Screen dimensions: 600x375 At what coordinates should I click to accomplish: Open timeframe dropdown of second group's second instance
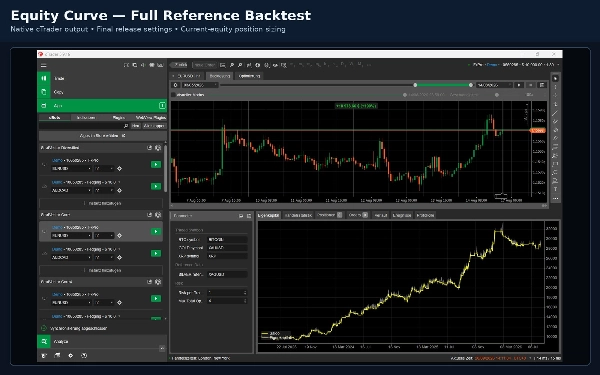coord(104,257)
